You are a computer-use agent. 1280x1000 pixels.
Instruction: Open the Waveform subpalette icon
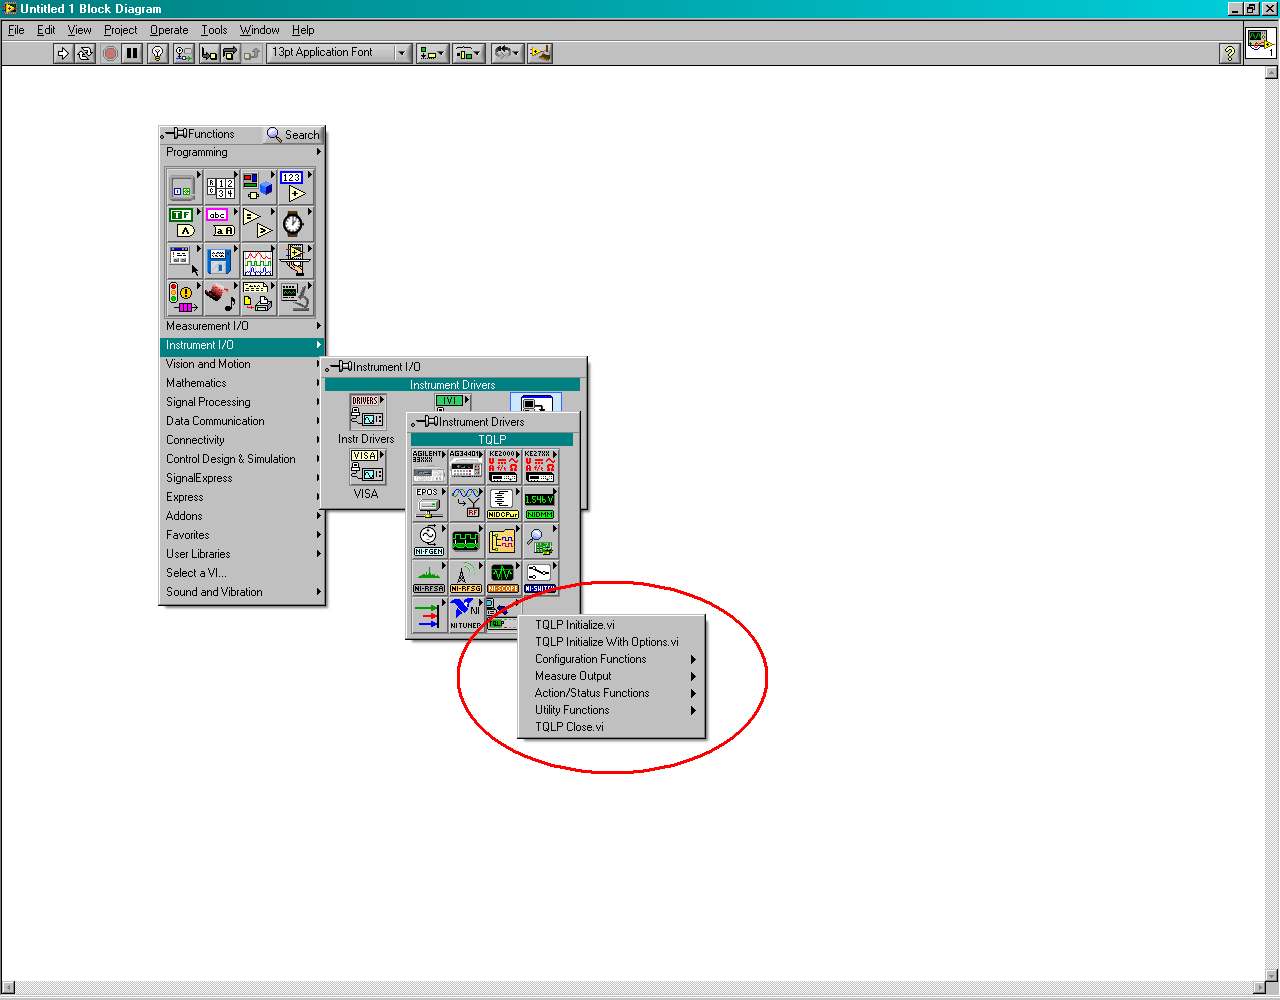(x=257, y=261)
